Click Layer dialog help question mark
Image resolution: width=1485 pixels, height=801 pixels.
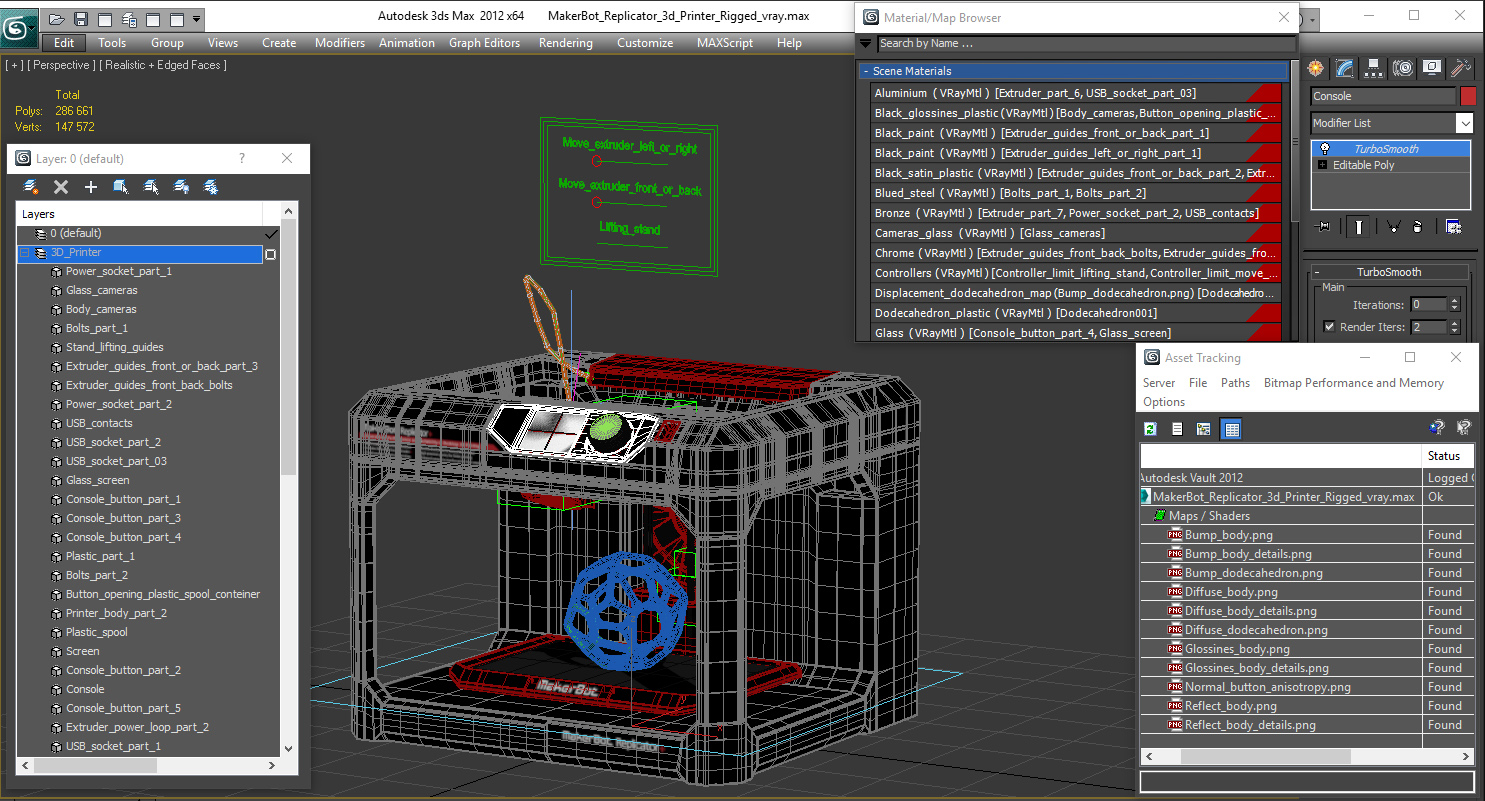tap(242, 158)
